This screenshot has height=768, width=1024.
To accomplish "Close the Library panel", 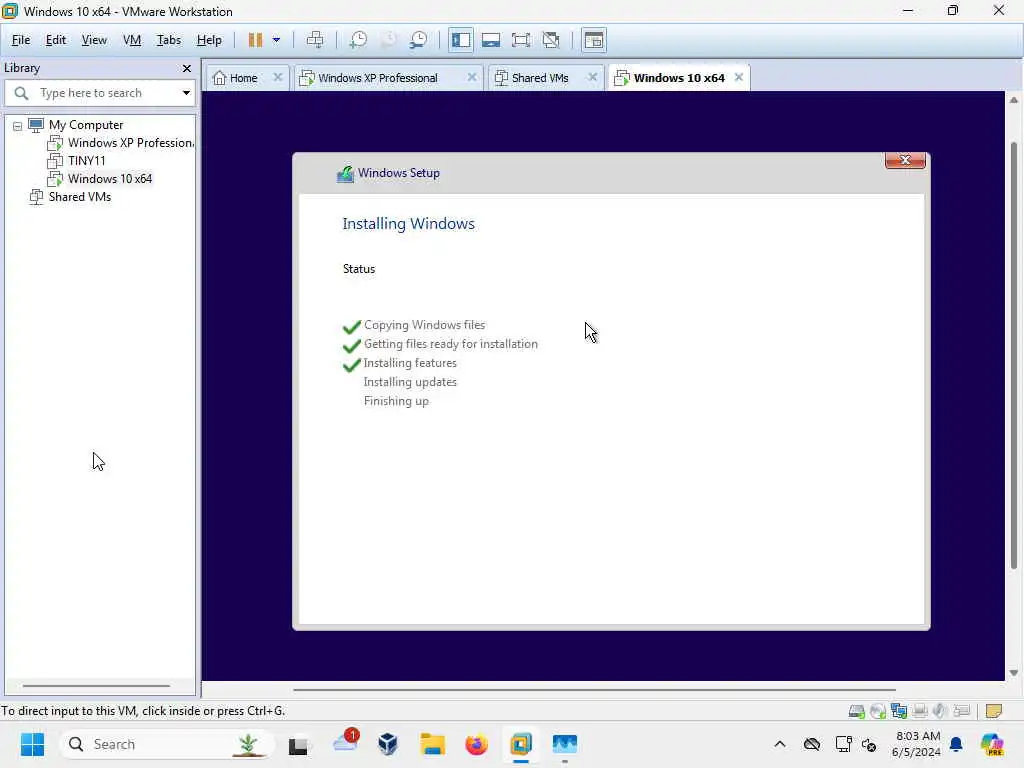I will 187,69.
